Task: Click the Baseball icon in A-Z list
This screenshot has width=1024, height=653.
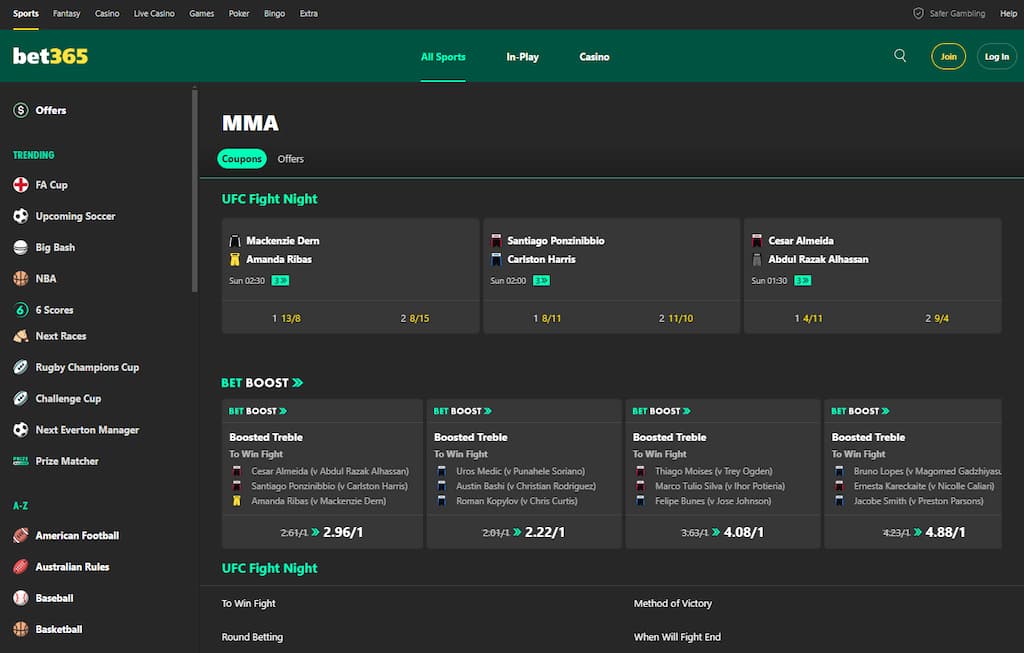Action: [21, 598]
